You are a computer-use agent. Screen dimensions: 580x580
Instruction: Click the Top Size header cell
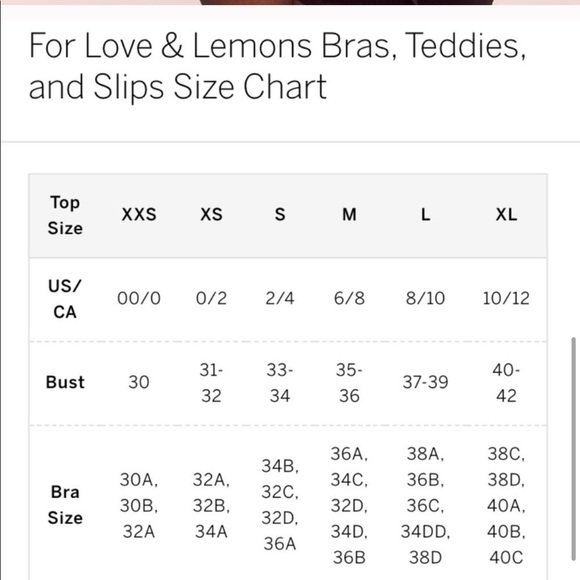pyautogui.click(x=65, y=215)
